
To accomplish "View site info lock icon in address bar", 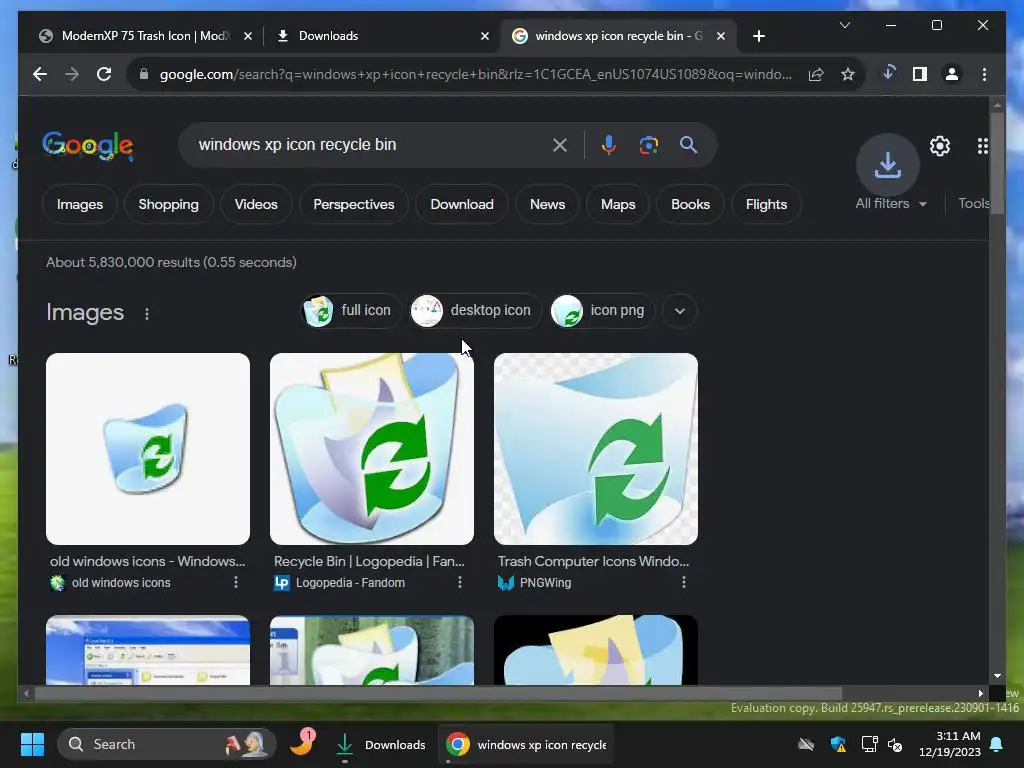I will 144,74.
